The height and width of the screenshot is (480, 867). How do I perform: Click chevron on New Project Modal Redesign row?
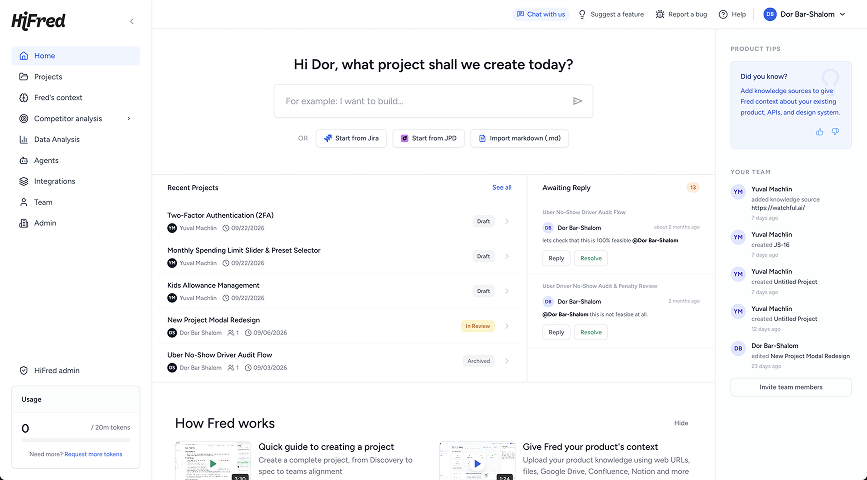507,326
